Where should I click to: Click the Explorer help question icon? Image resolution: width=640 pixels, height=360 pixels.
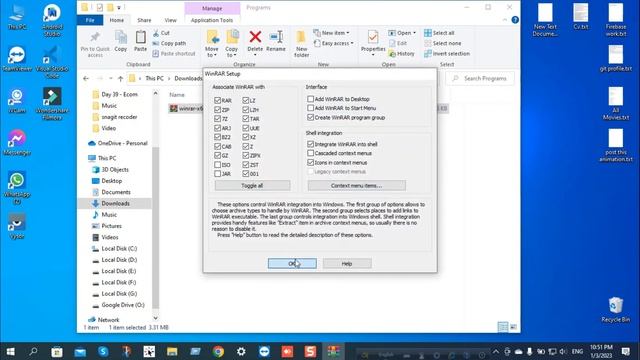515,20
